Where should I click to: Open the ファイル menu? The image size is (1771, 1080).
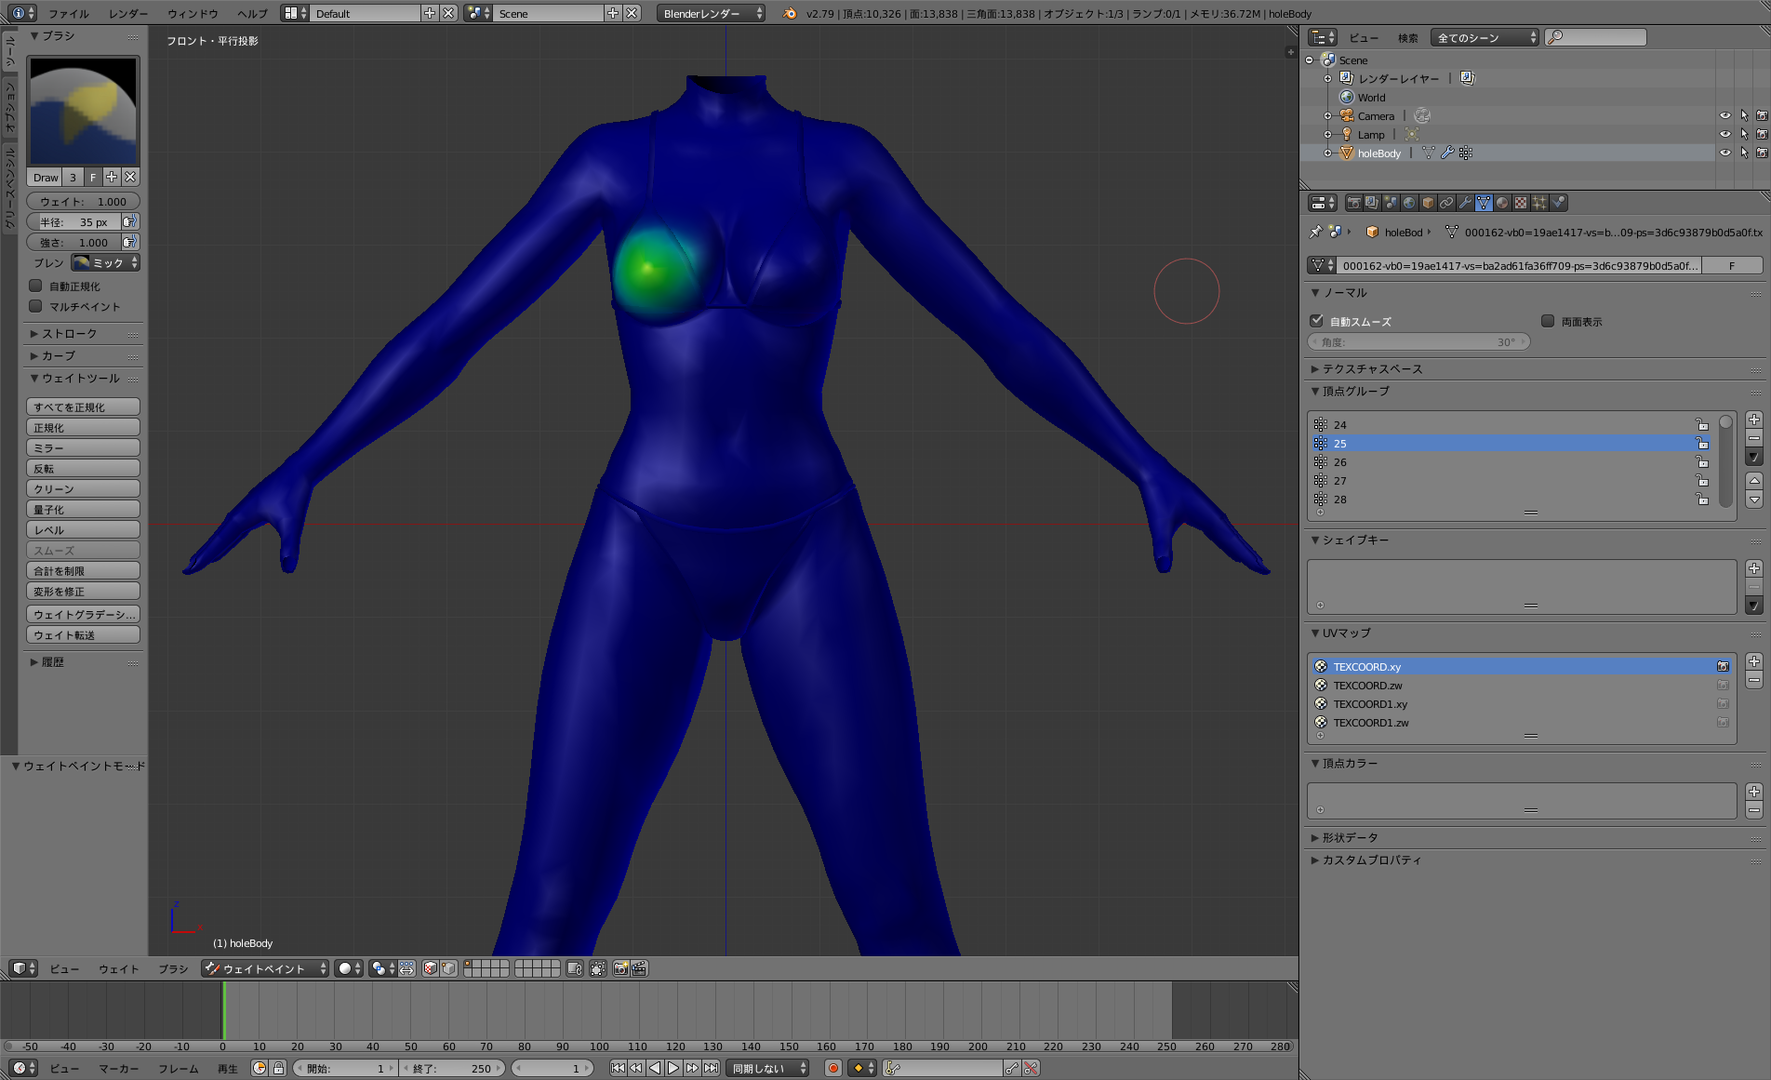click(x=69, y=13)
